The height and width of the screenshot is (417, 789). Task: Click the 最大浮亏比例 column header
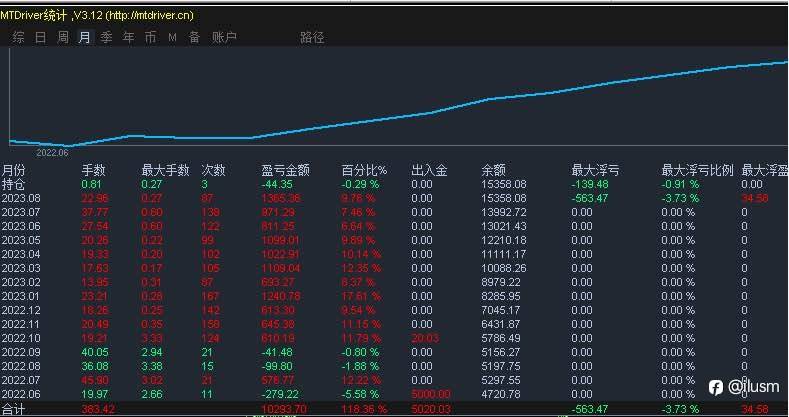[x=697, y=170]
